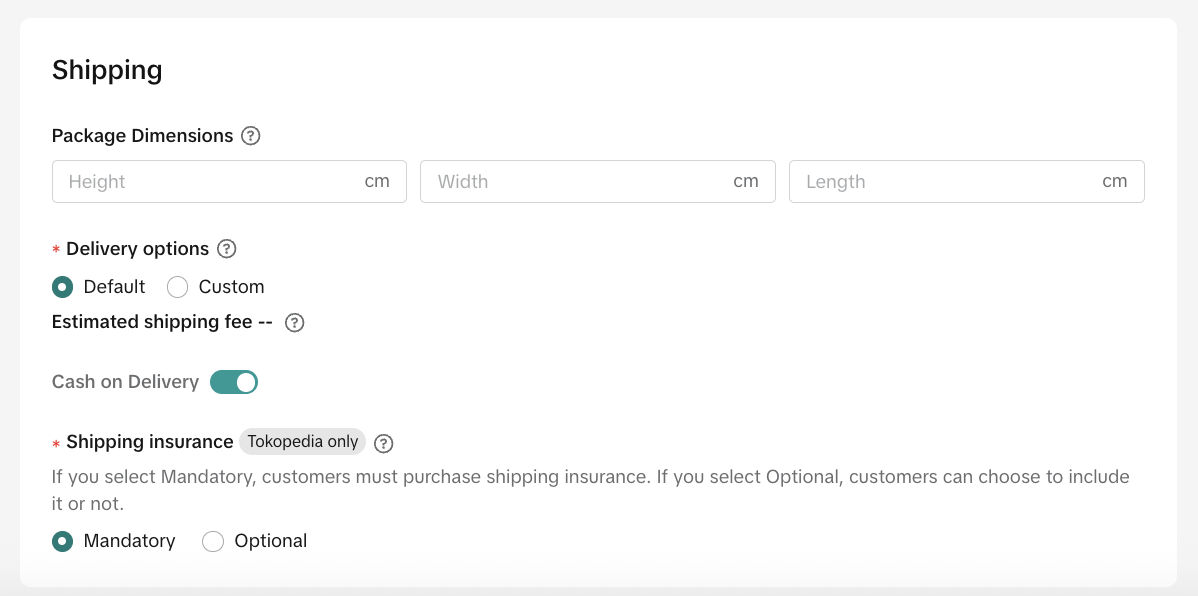
Task: Click the Tokopedia only badge
Action: 302,442
